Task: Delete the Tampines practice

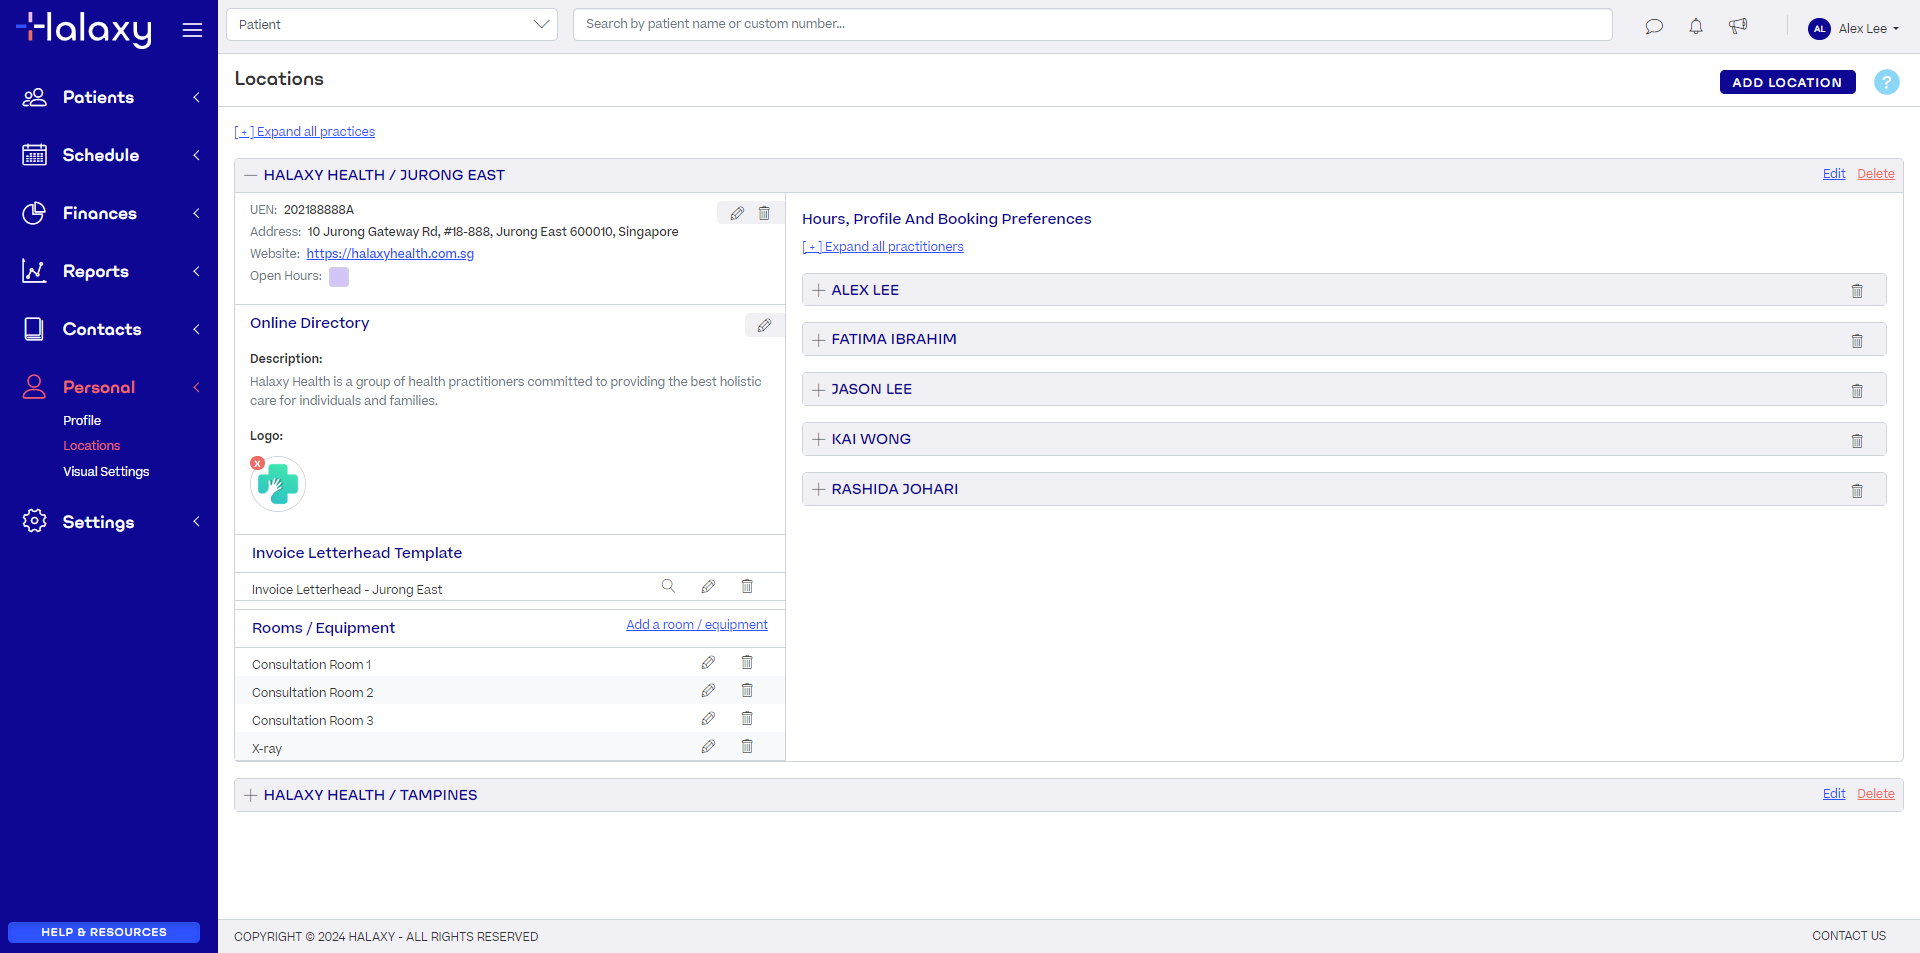Action: [x=1876, y=794]
